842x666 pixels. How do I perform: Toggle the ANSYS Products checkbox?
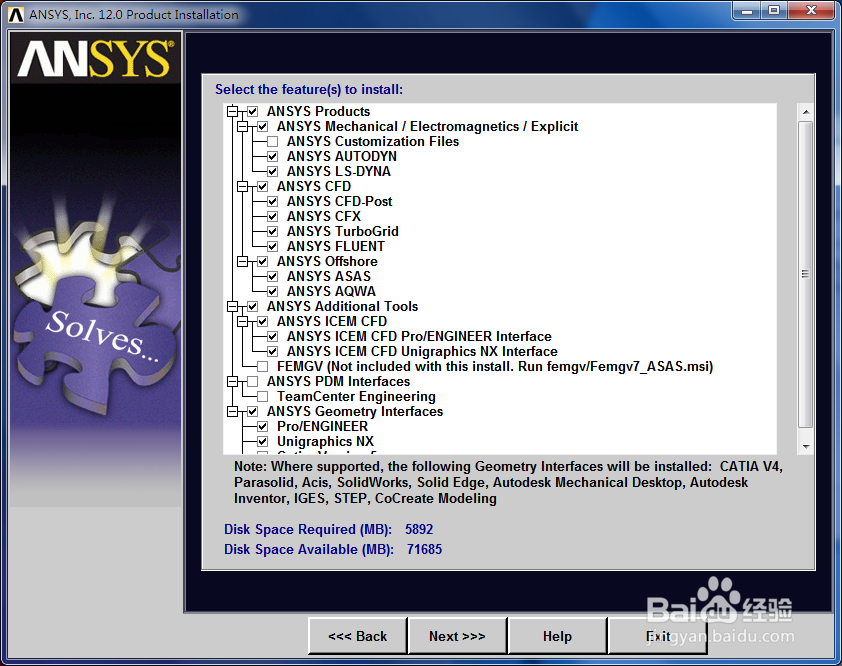[252, 112]
